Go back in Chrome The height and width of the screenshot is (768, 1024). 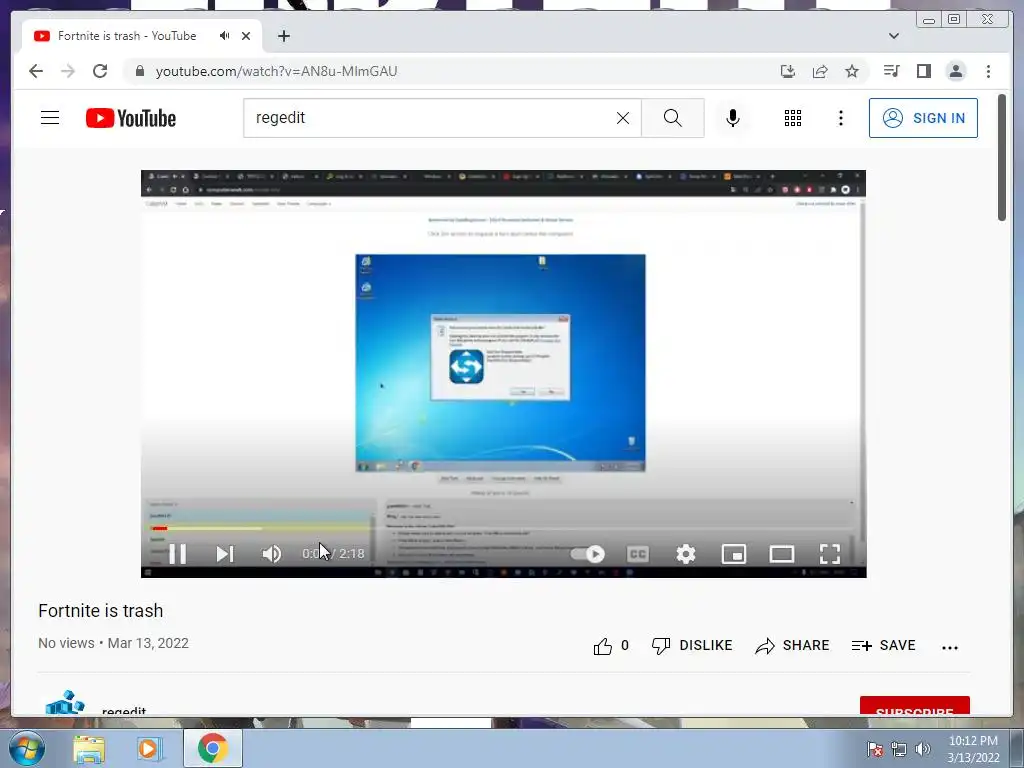coord(36,71)
